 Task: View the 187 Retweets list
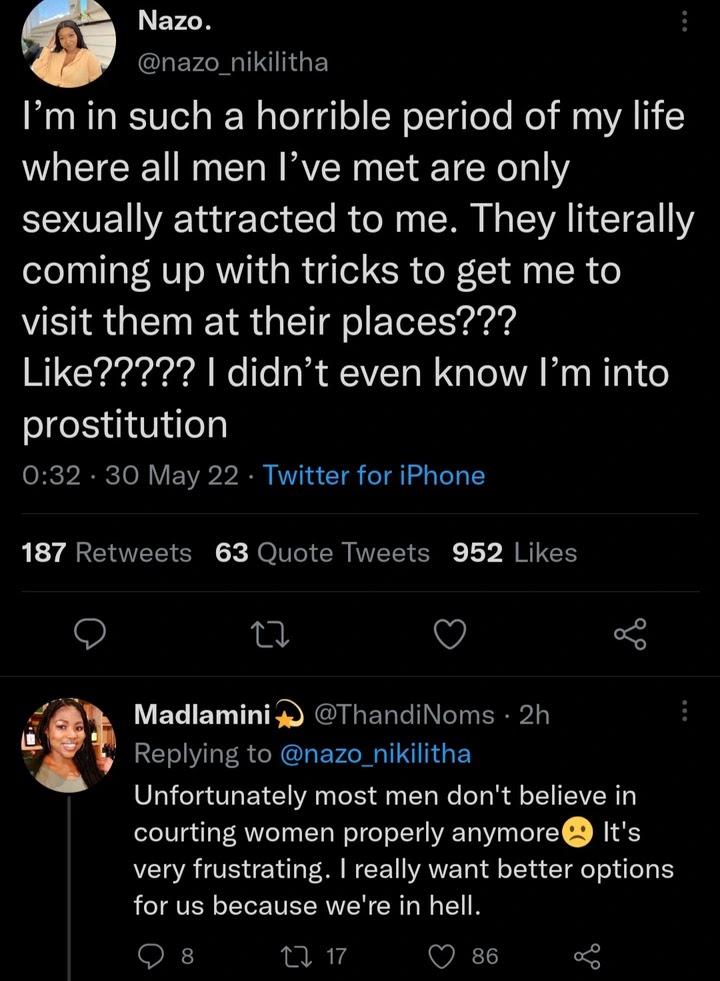[107, 552]
